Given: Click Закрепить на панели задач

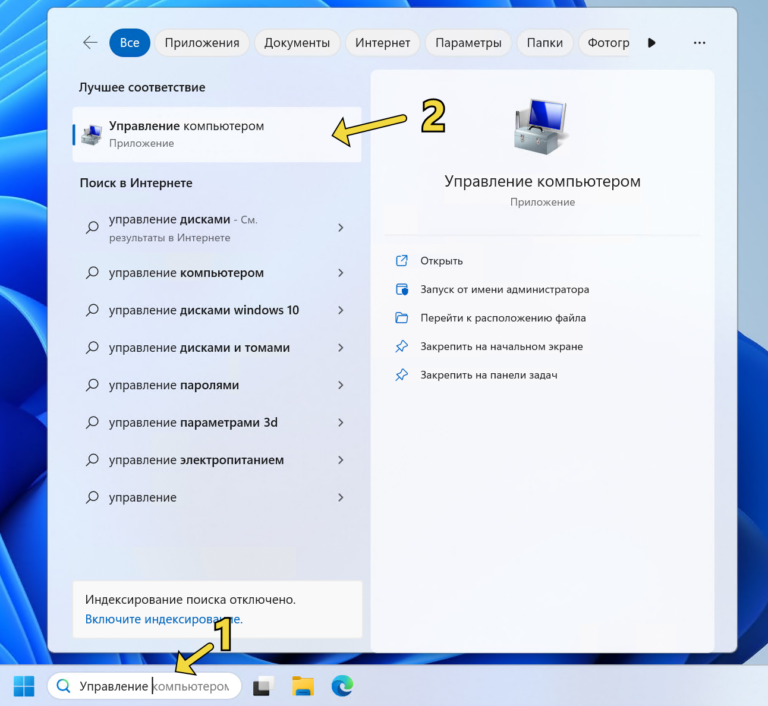Looking at the screenshot, I should click(x=489, y=375).
